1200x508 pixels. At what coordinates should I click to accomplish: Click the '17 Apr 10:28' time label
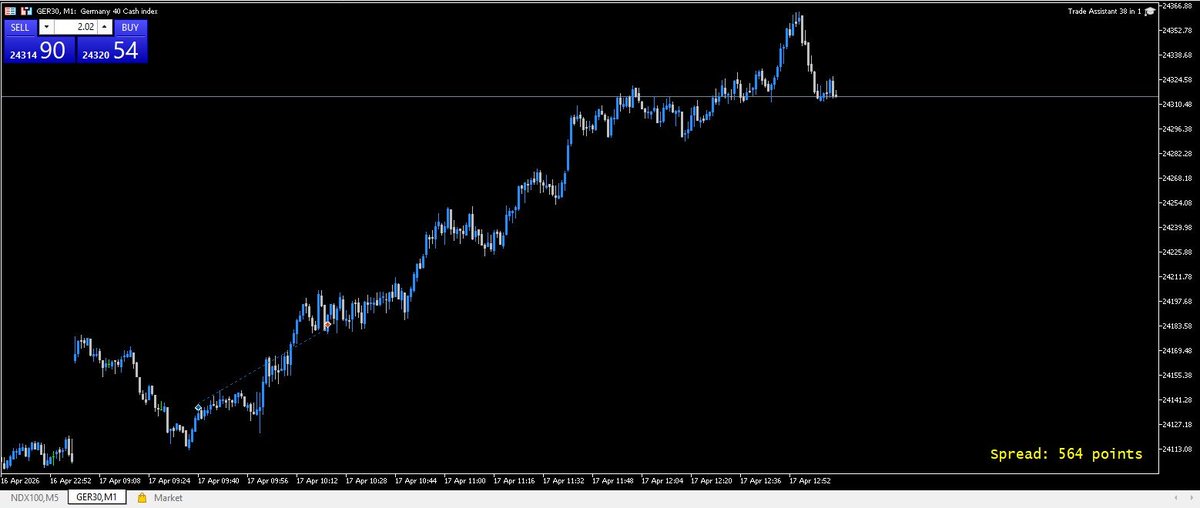(x=367, y=480)
